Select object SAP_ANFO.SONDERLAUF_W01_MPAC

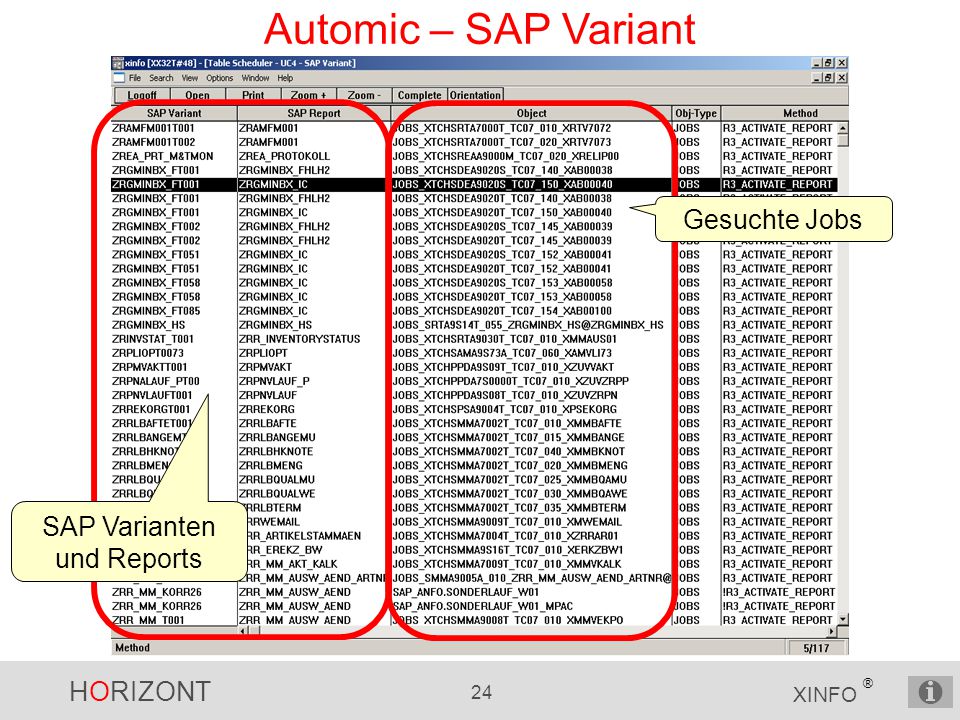[x=482, y=607]
